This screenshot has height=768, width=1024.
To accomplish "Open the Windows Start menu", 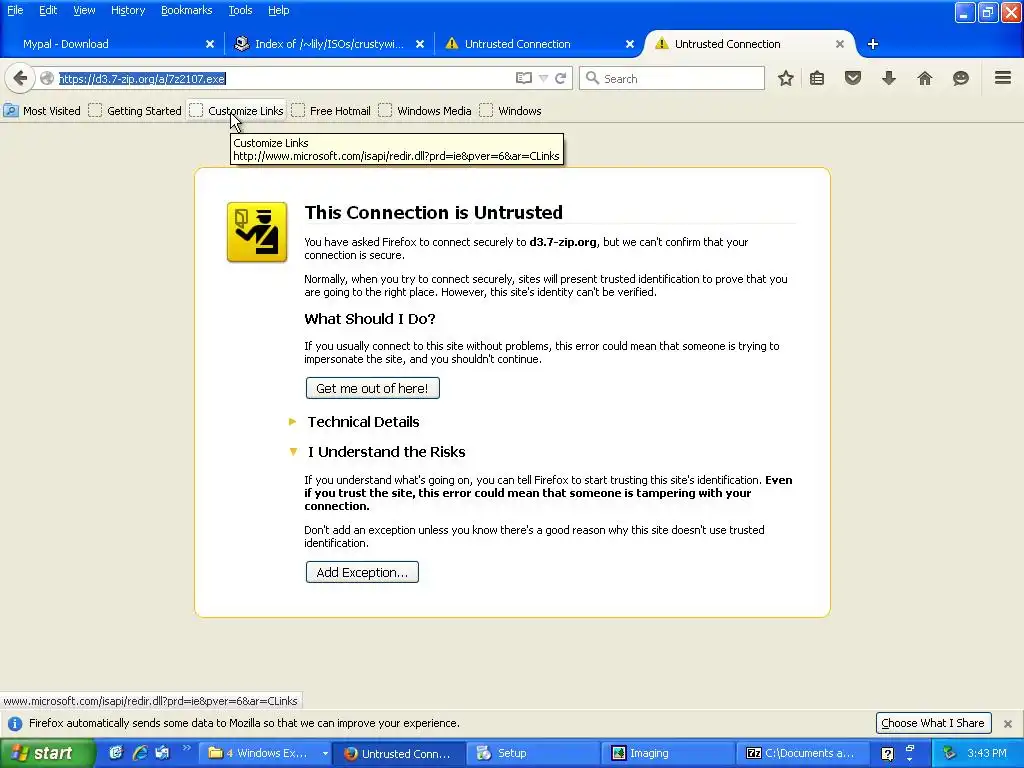I will pyautogui.click(x=47, y=753).
